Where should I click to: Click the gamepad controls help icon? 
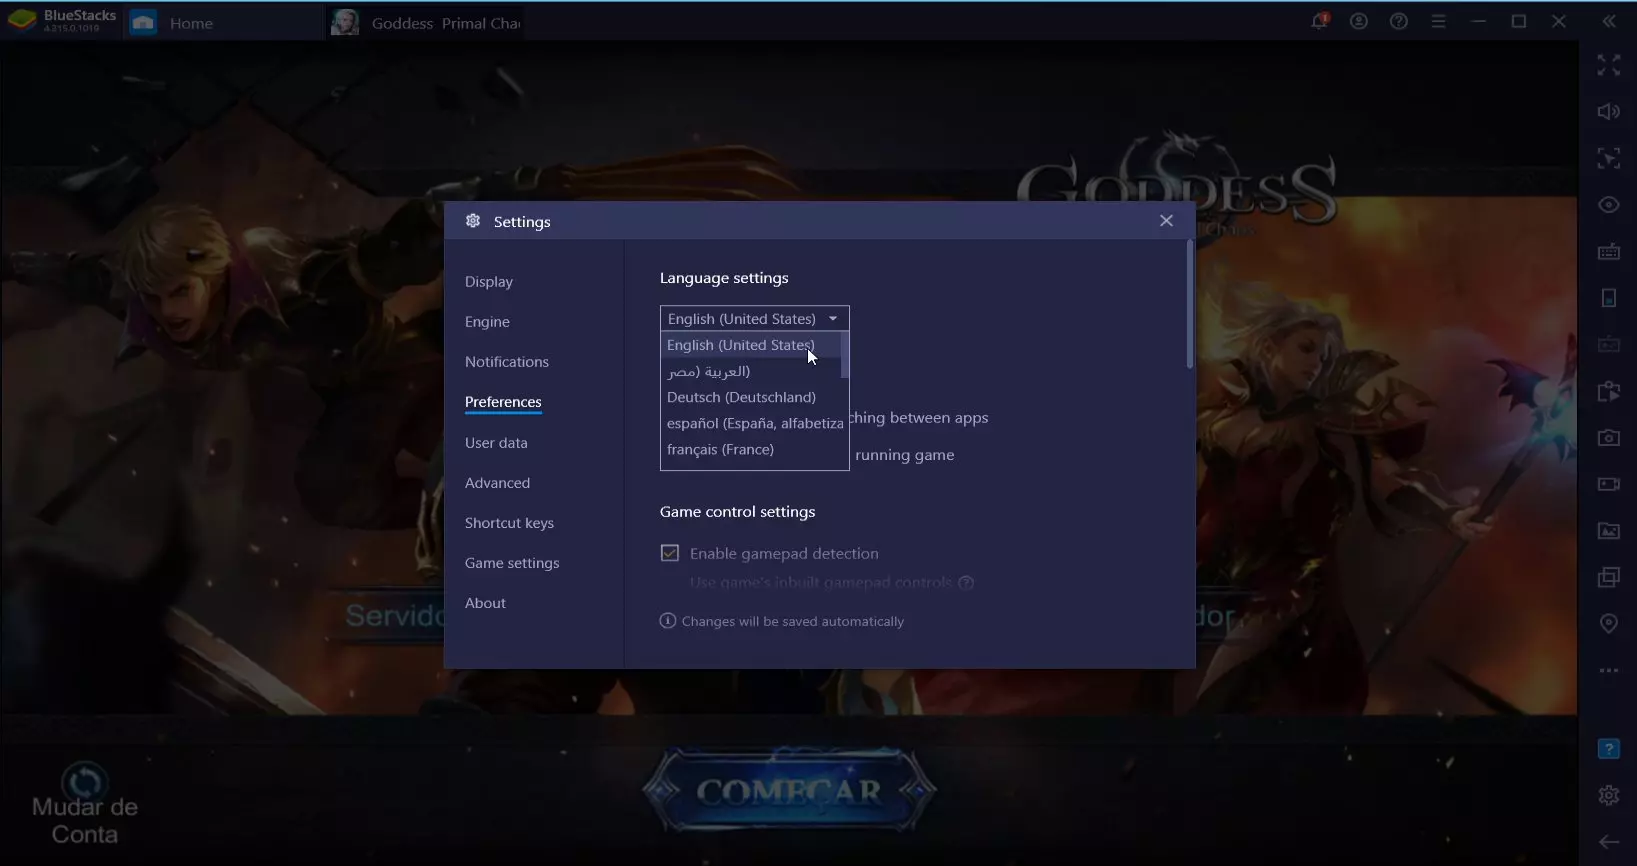(966, 583)
